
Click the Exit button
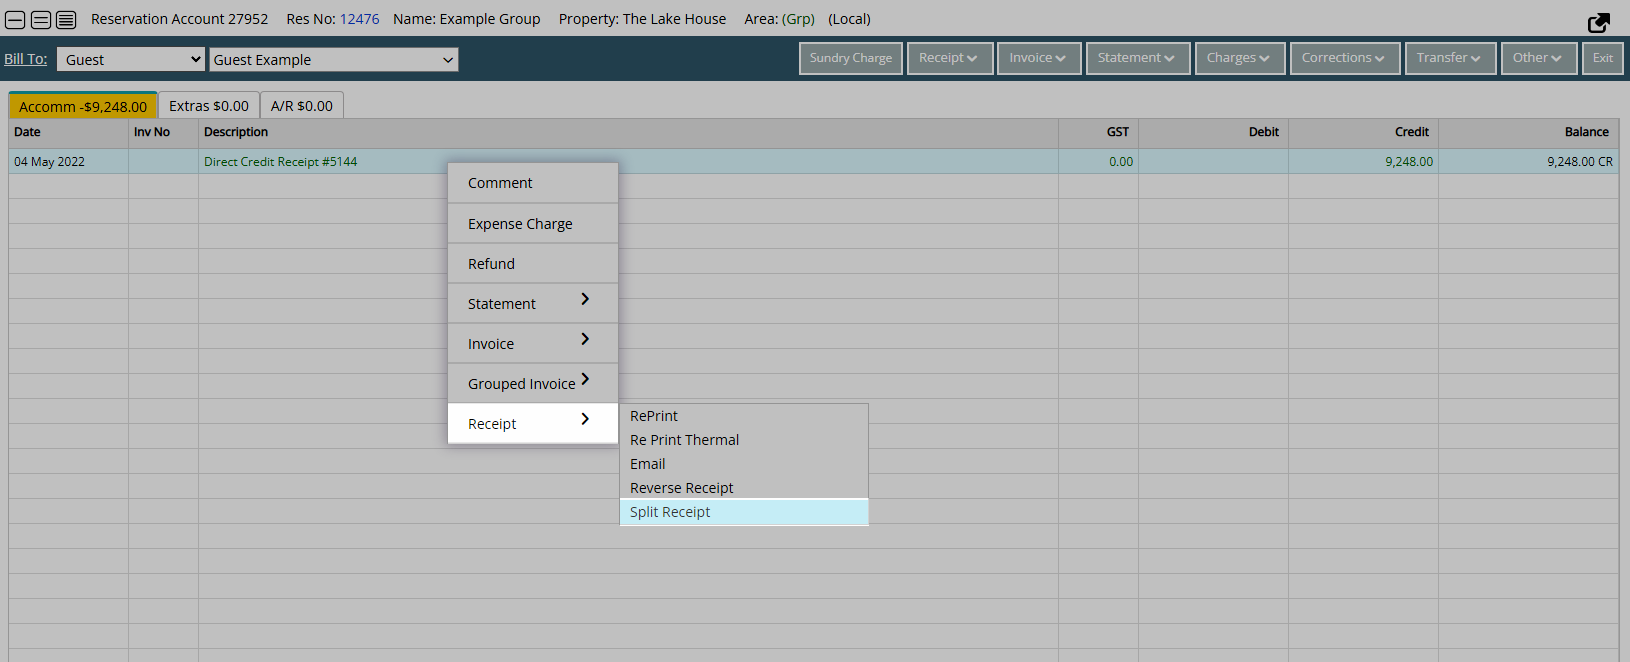pos(1603,58)
